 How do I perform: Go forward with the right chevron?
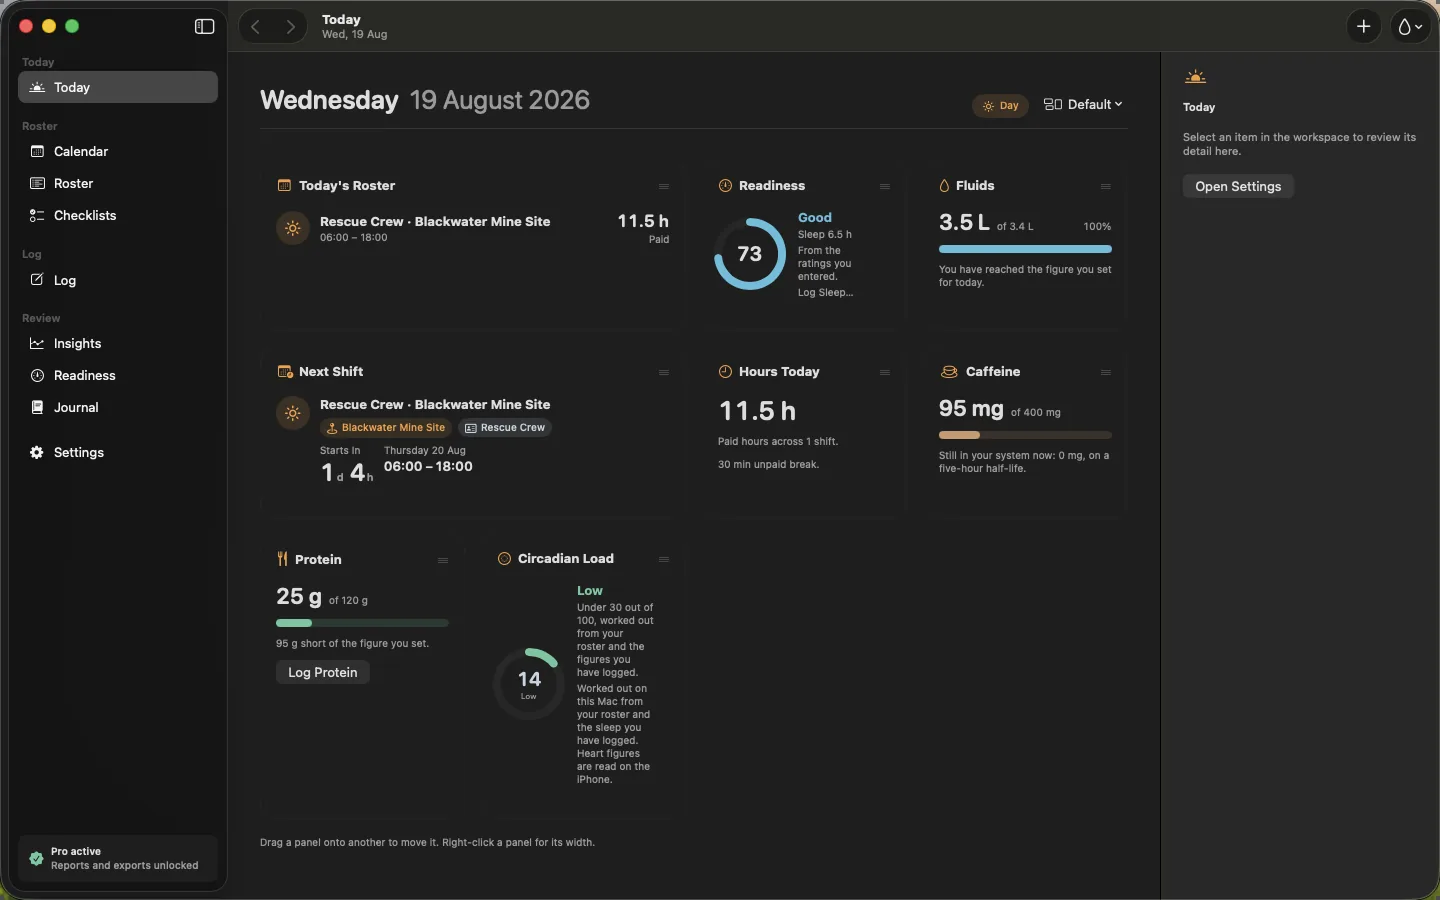coord(290,27)
